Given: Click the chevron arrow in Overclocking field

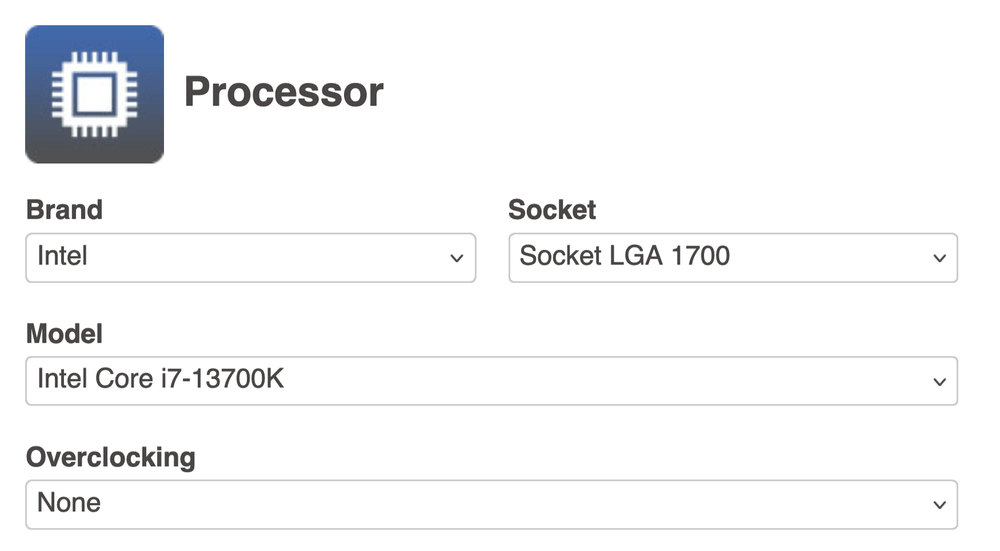Looking at the screenshot, I should point(939,505).
